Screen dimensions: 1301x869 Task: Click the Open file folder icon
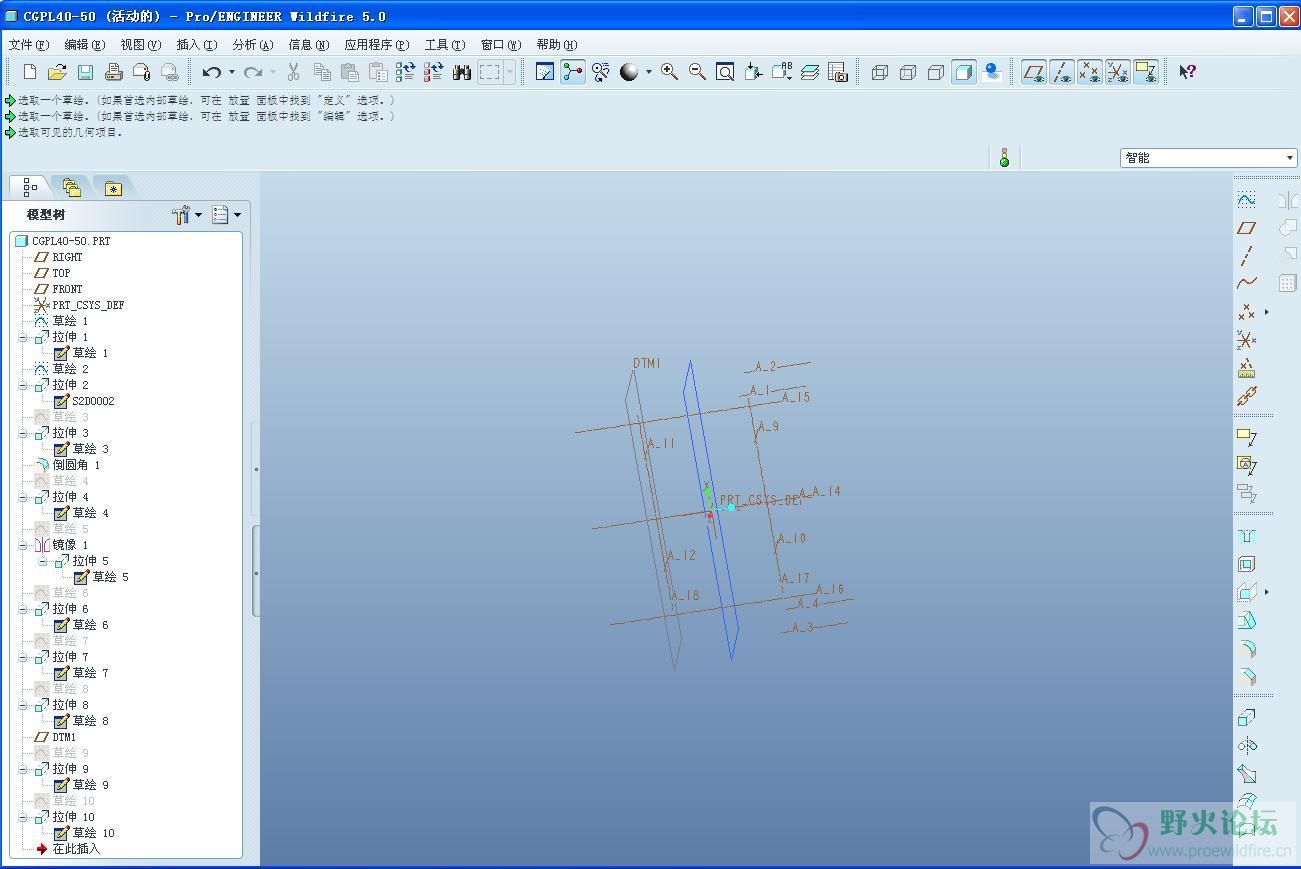(58, 72)
